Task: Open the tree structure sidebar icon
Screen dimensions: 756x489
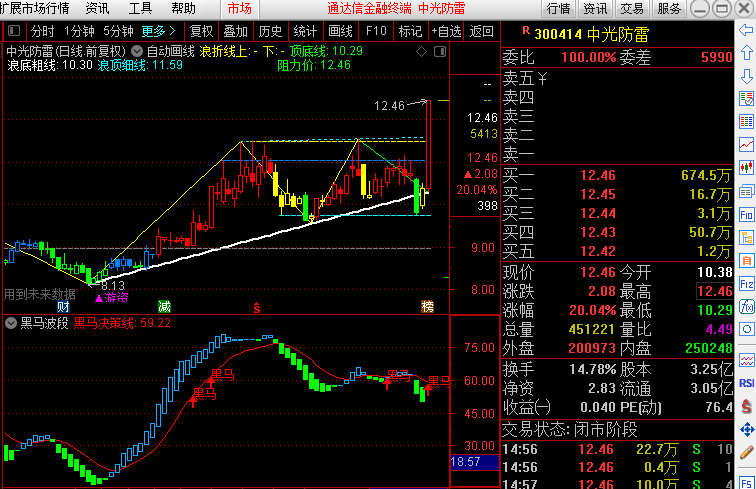Action: point(746,237)
